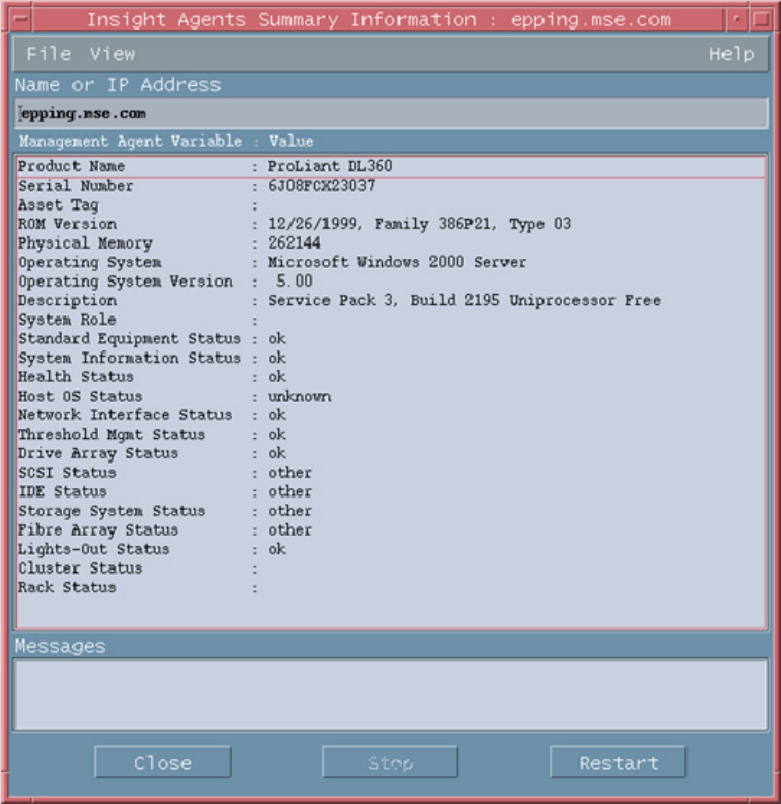781x804 pixels.
Task: Select the ROM Version row
Action: (391, 224)
